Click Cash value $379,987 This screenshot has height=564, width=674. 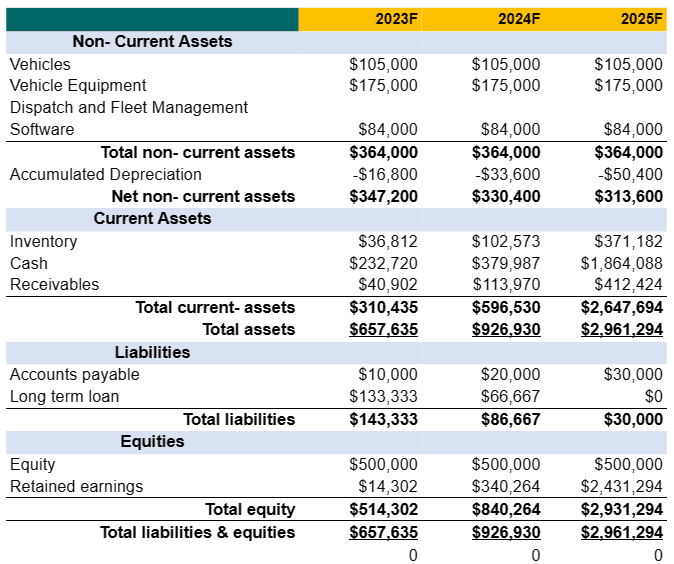pyautogui.click(x=506, y=264)
